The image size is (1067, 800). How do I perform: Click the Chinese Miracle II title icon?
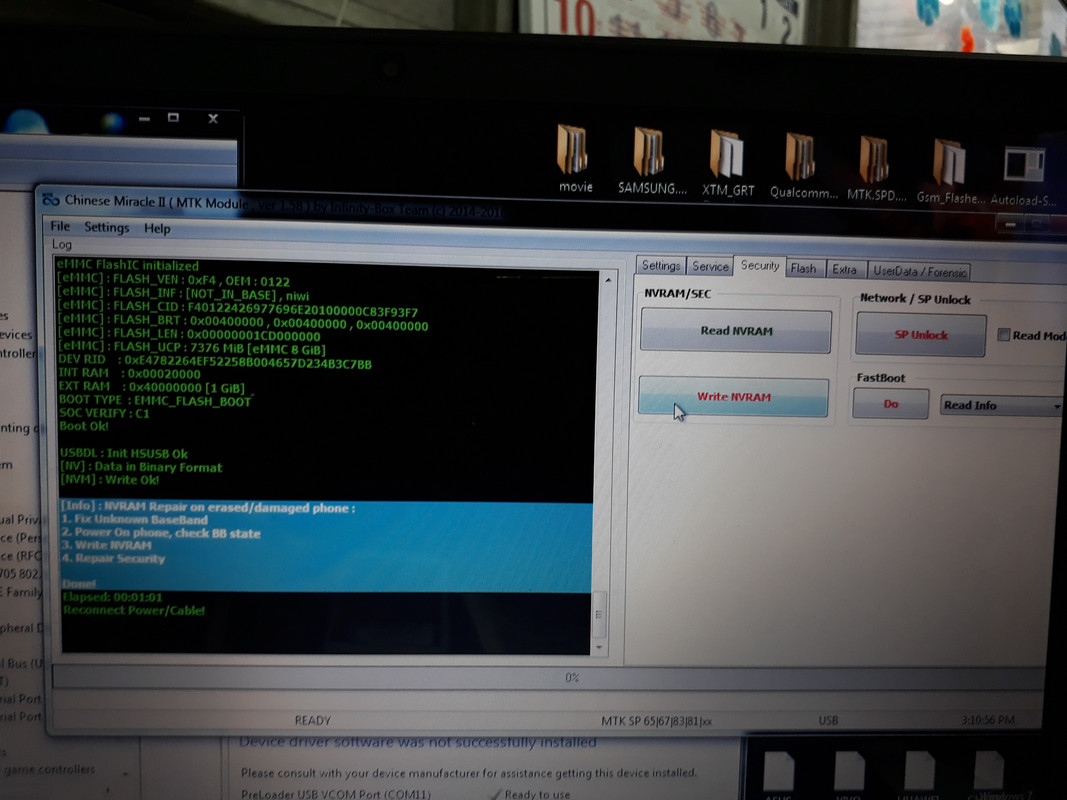(51, 199)
